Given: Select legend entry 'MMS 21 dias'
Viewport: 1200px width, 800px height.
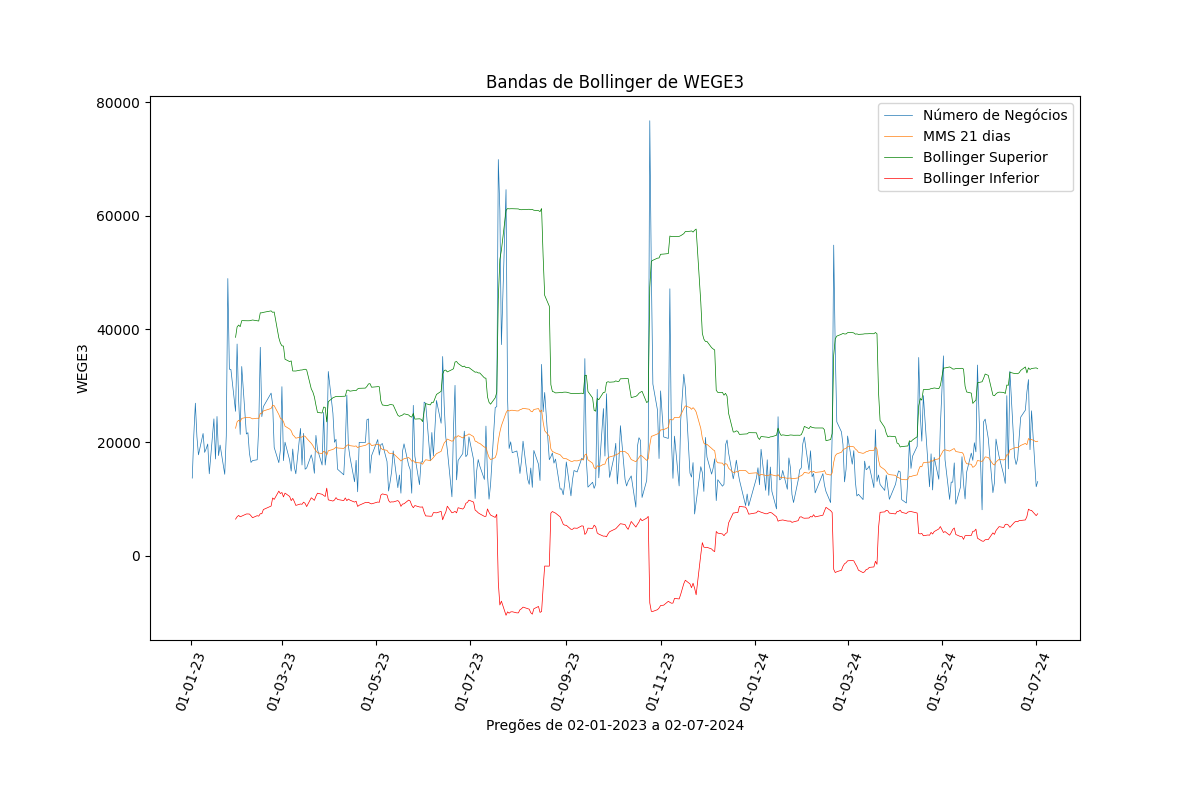Looking at the screenshot, I should click(x=966, y=136).
